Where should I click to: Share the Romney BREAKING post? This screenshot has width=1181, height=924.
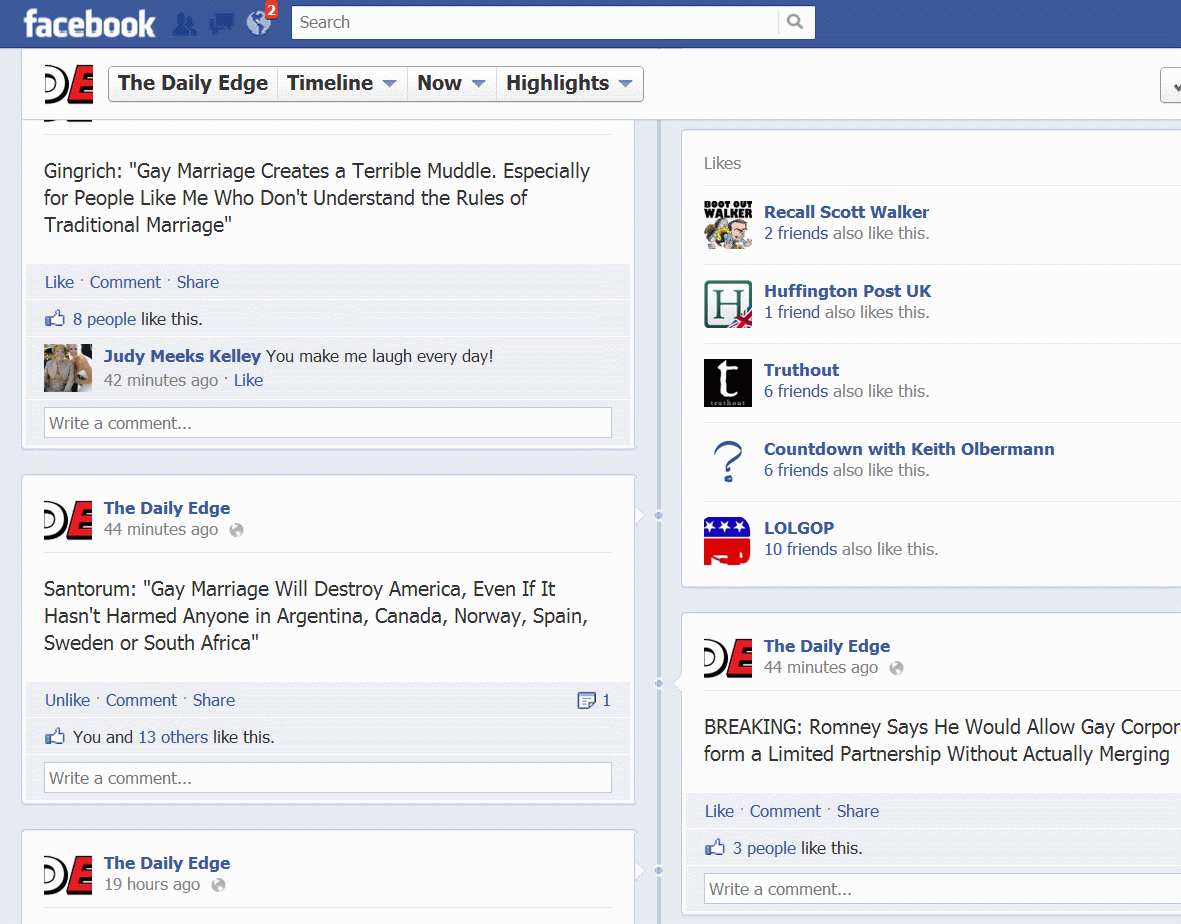857,811
